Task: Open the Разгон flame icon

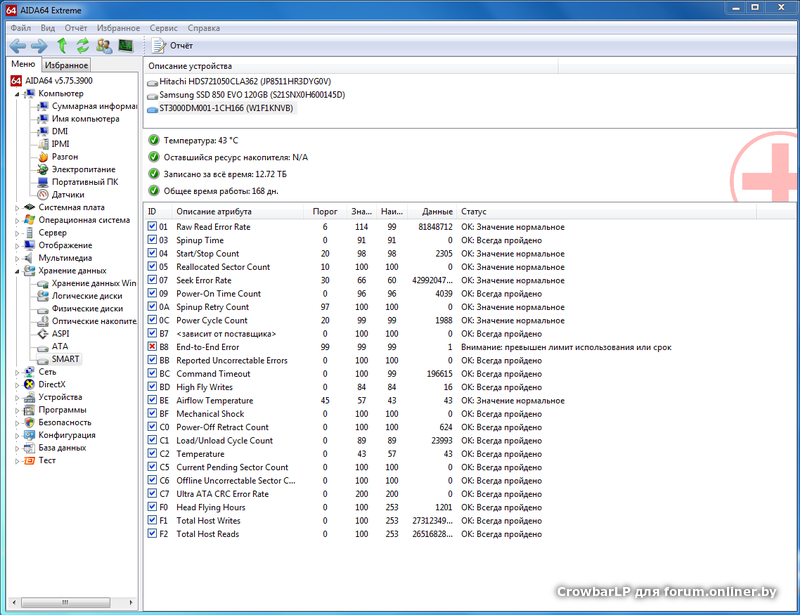Action: pyautogui.click(x=43, y=157)
